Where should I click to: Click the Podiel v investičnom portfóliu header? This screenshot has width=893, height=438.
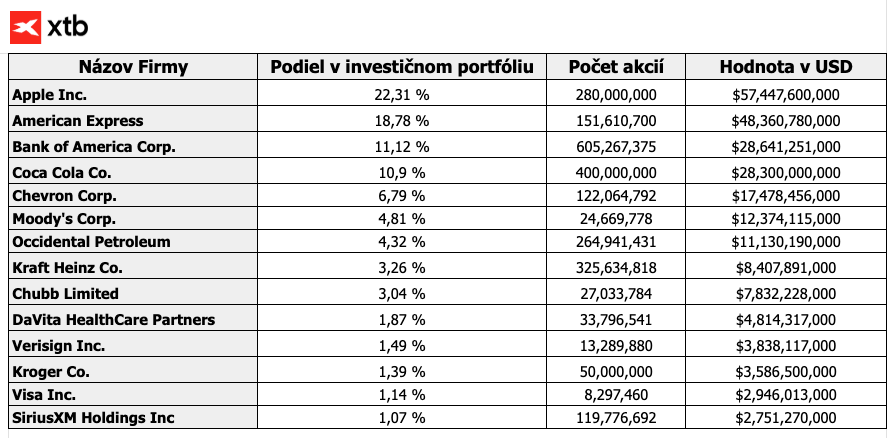(402, 68)
